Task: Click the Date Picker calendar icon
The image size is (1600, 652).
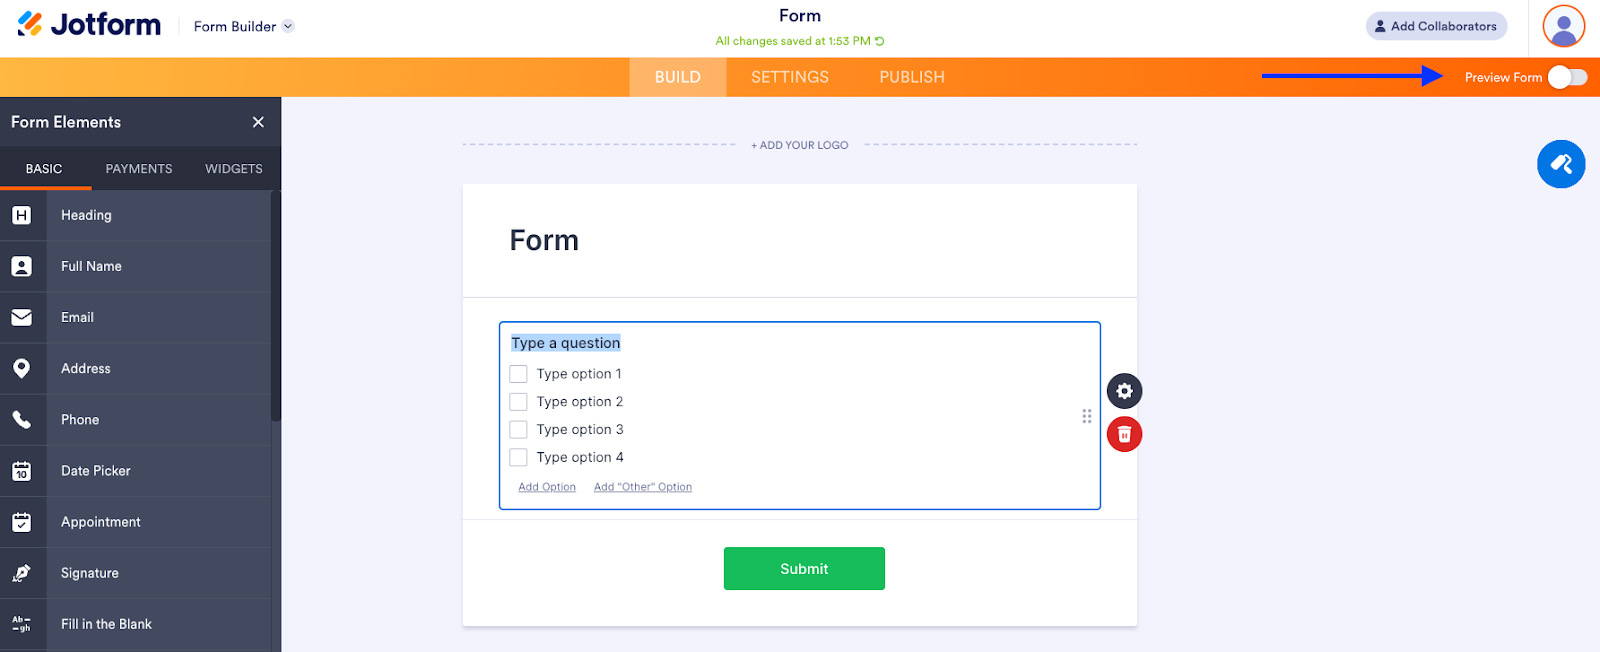Action: [22, 471]
